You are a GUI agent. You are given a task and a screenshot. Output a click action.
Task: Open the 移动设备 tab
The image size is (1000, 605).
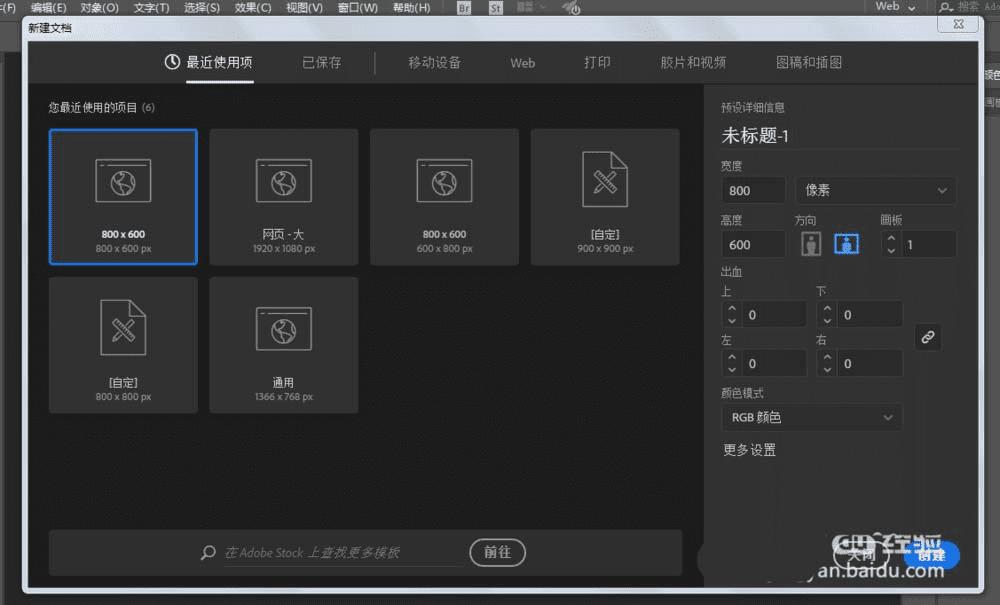point(434,62)
